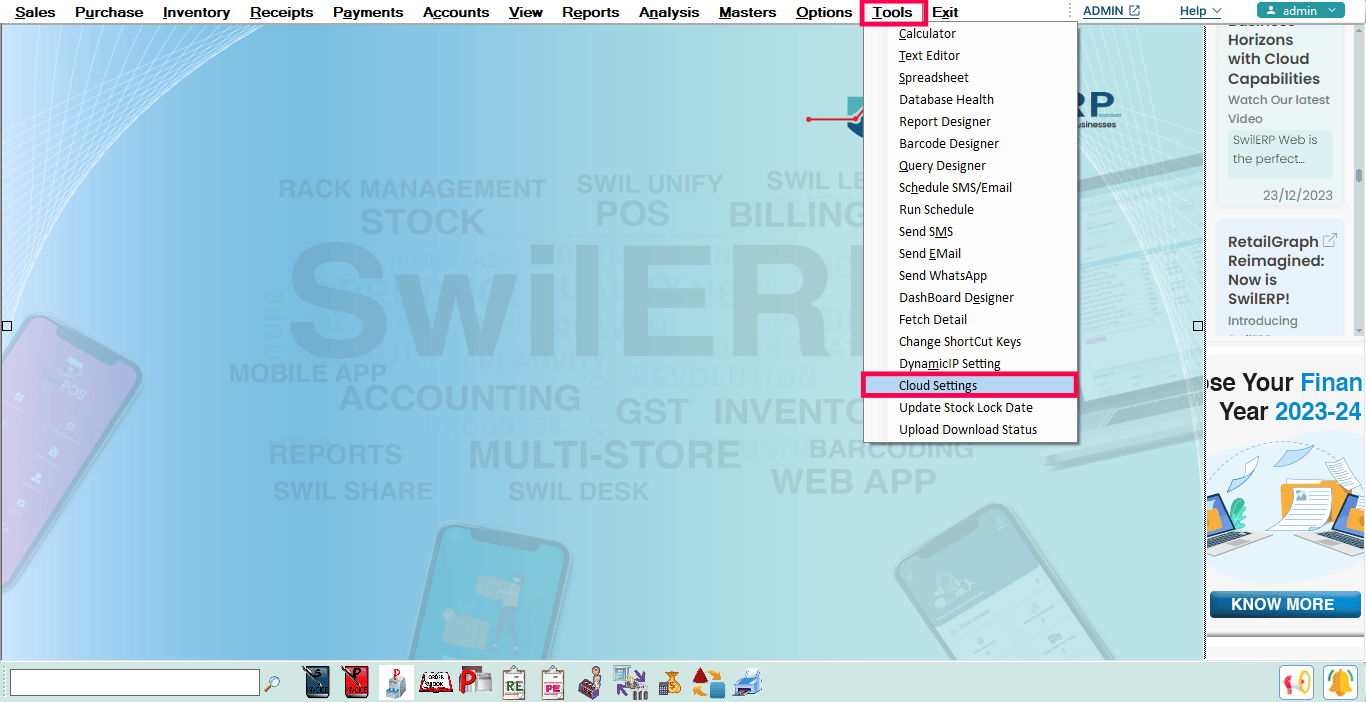Screen dimensions: 1366x702
Task: Click the Exit menu item
Action: (x=945, y=12)
